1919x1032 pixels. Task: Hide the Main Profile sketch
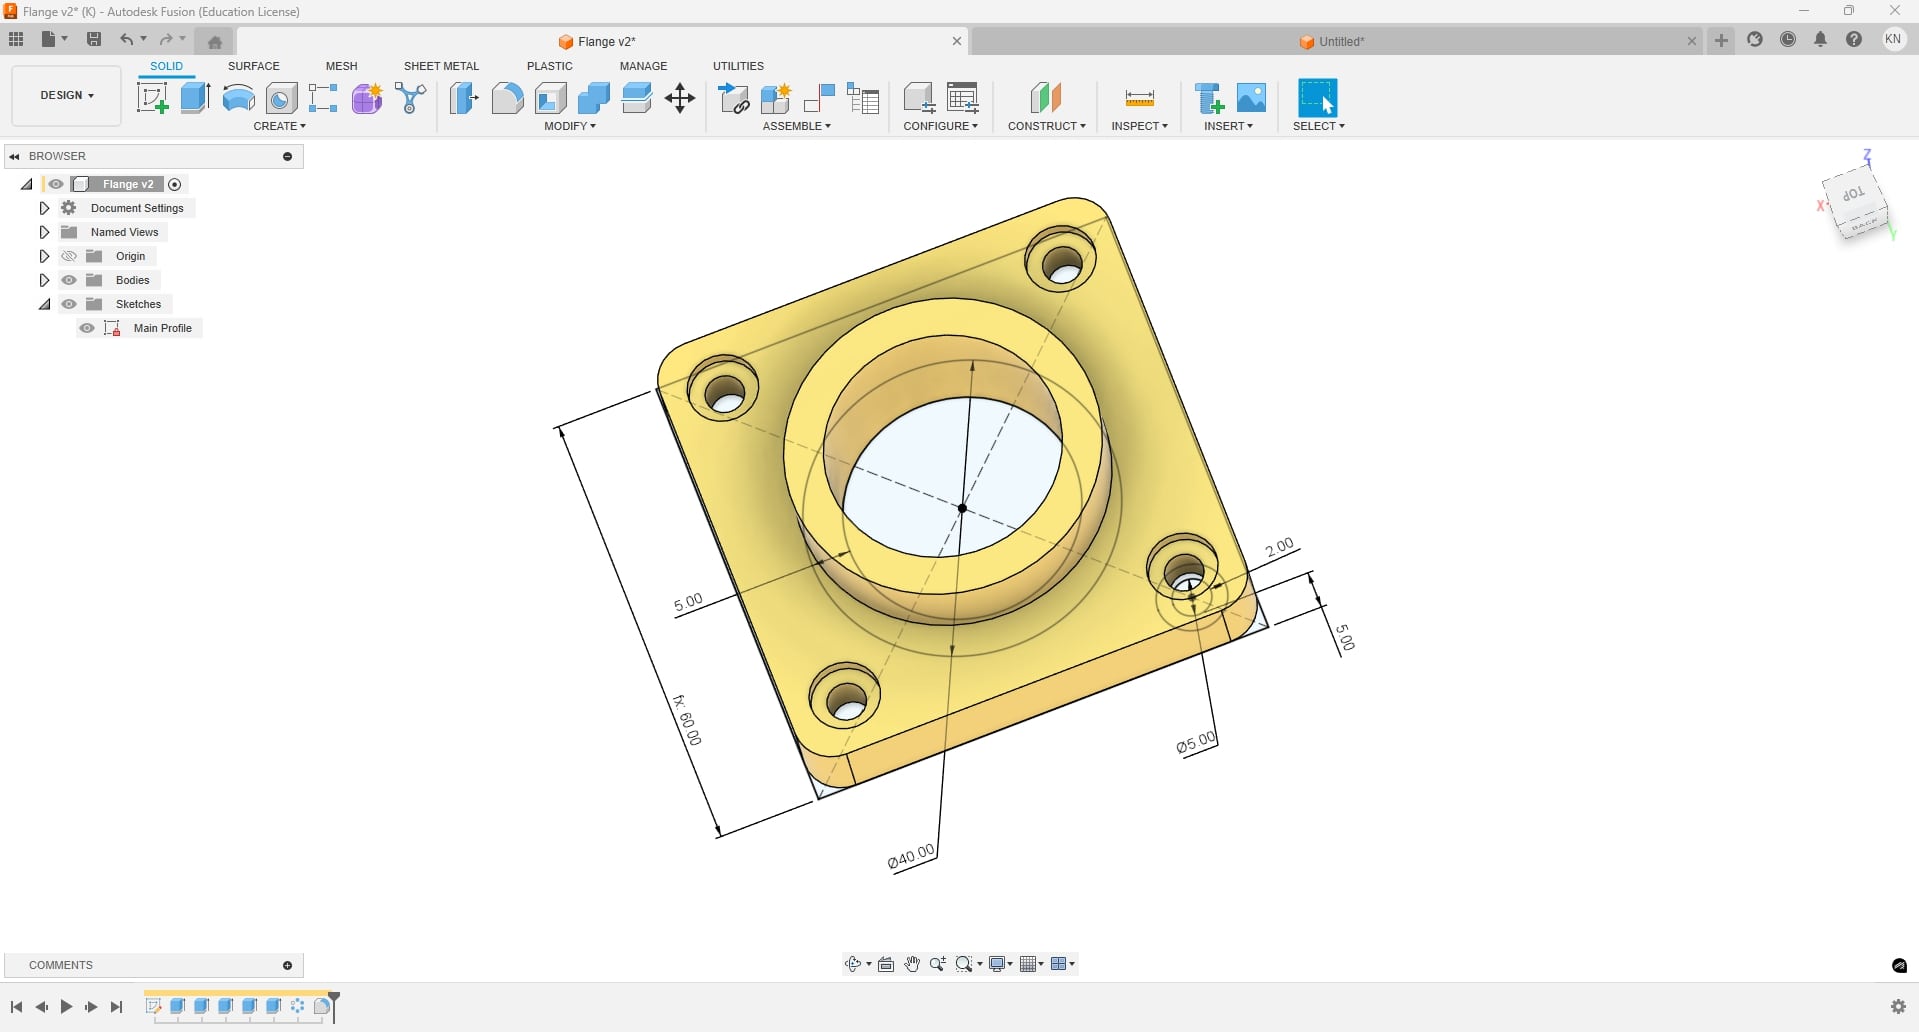(87, 328)
